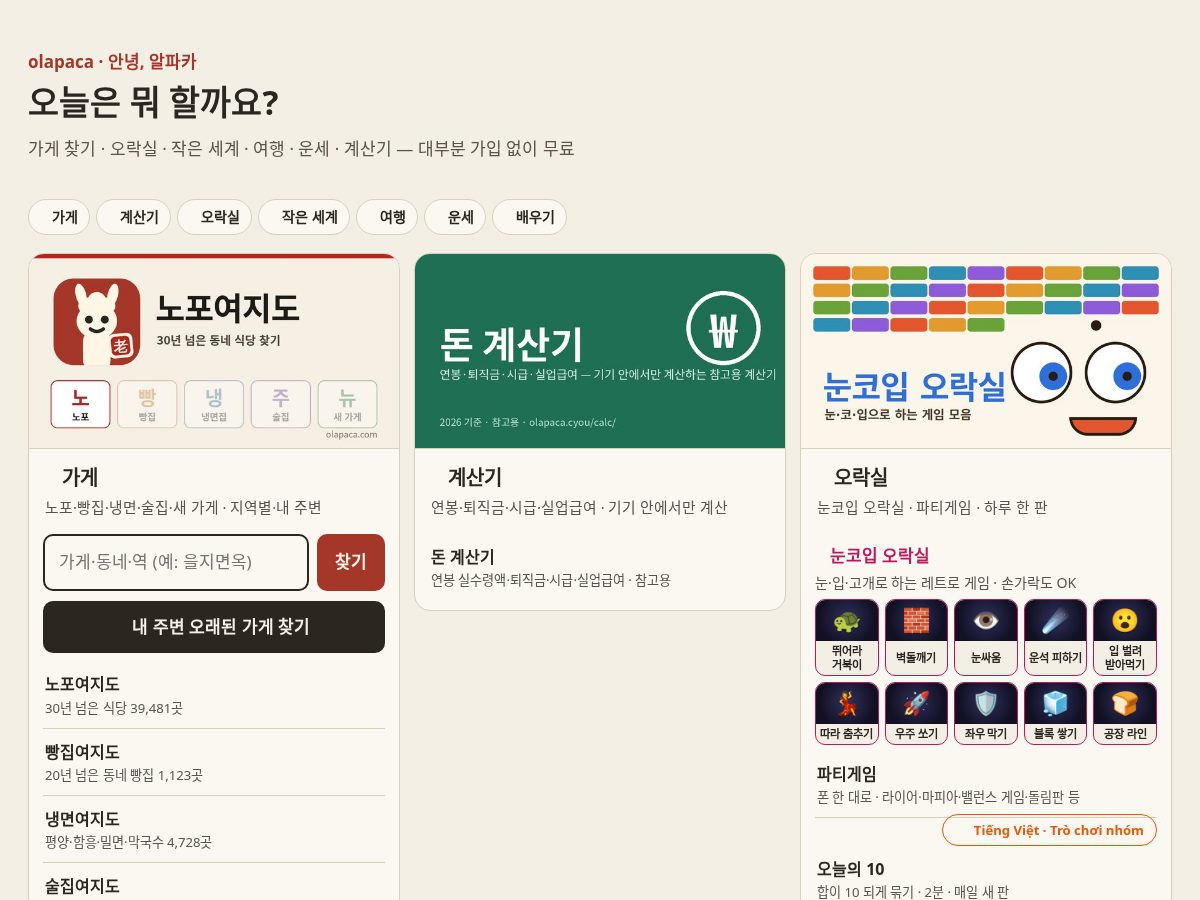The width and height of the screenshot is (1200, 900).
Task: Open the pink 눈코입 오락실 heading link
Action: tap(879, 555)
